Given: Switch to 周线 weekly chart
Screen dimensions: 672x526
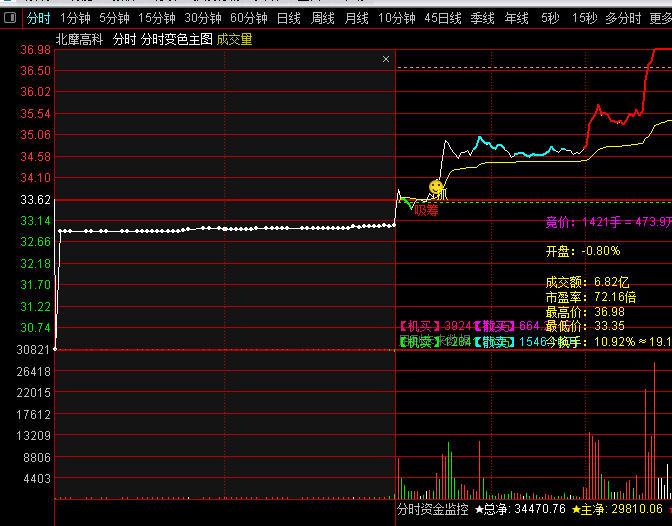Looking at the screenshot, I should [323, 18].
